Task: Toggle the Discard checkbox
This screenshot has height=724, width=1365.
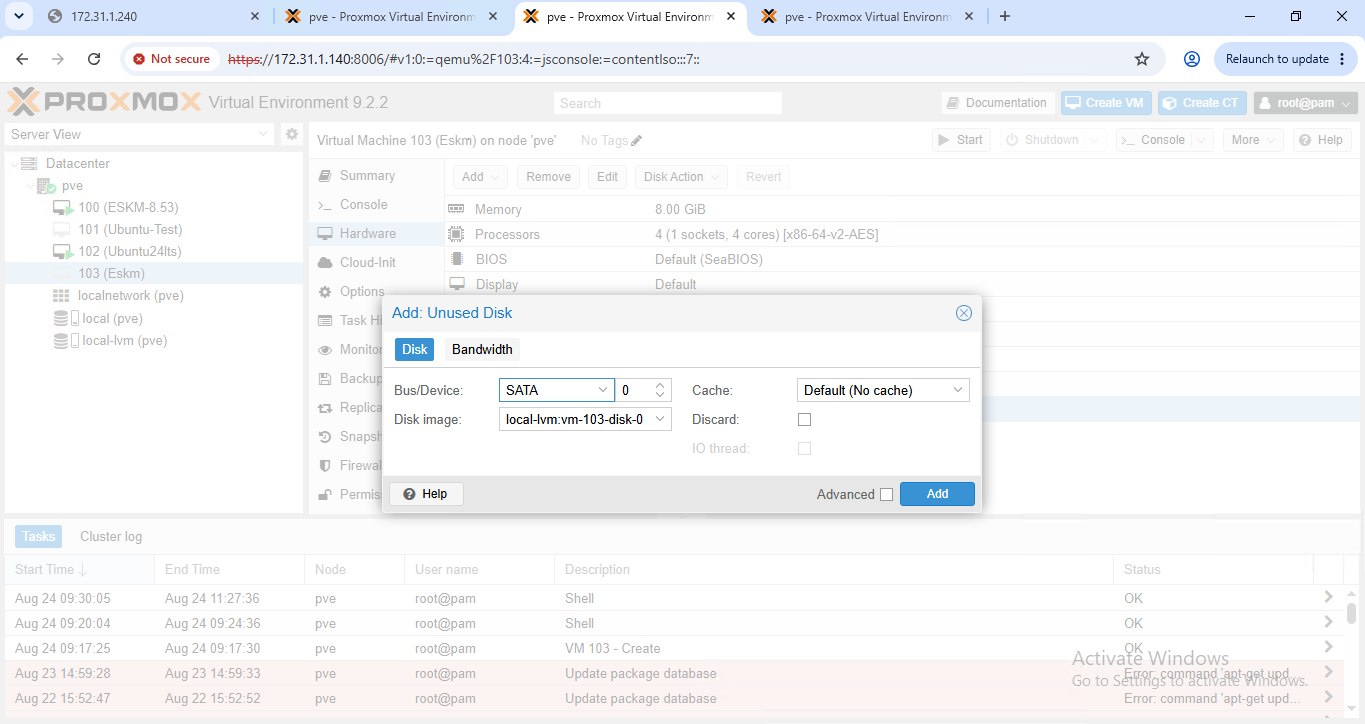Action: [804, 420]
